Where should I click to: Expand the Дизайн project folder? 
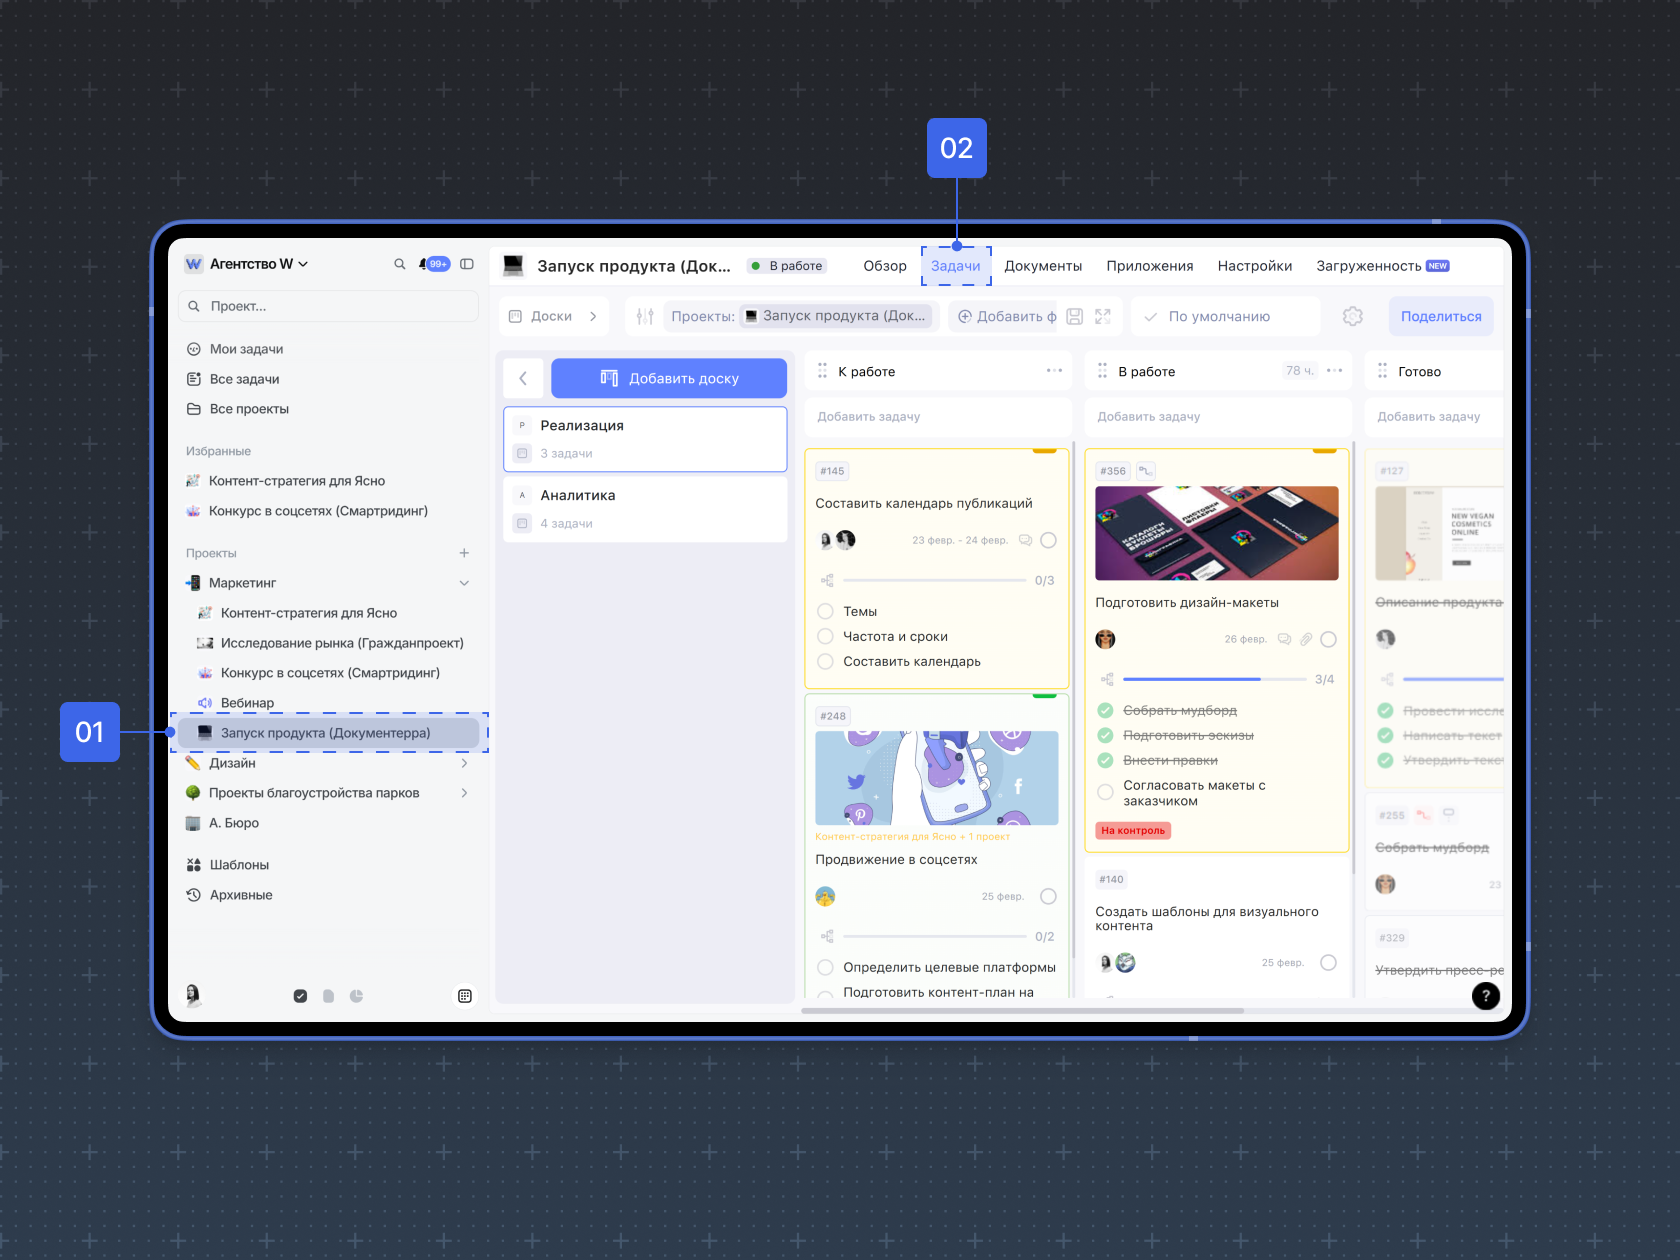[x=464, y=763]
